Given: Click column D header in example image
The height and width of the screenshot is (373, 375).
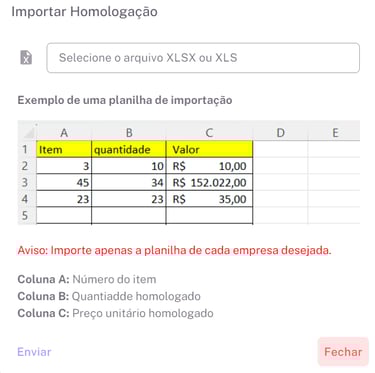Looking at the screenshot, I should (x=281, y=133).
